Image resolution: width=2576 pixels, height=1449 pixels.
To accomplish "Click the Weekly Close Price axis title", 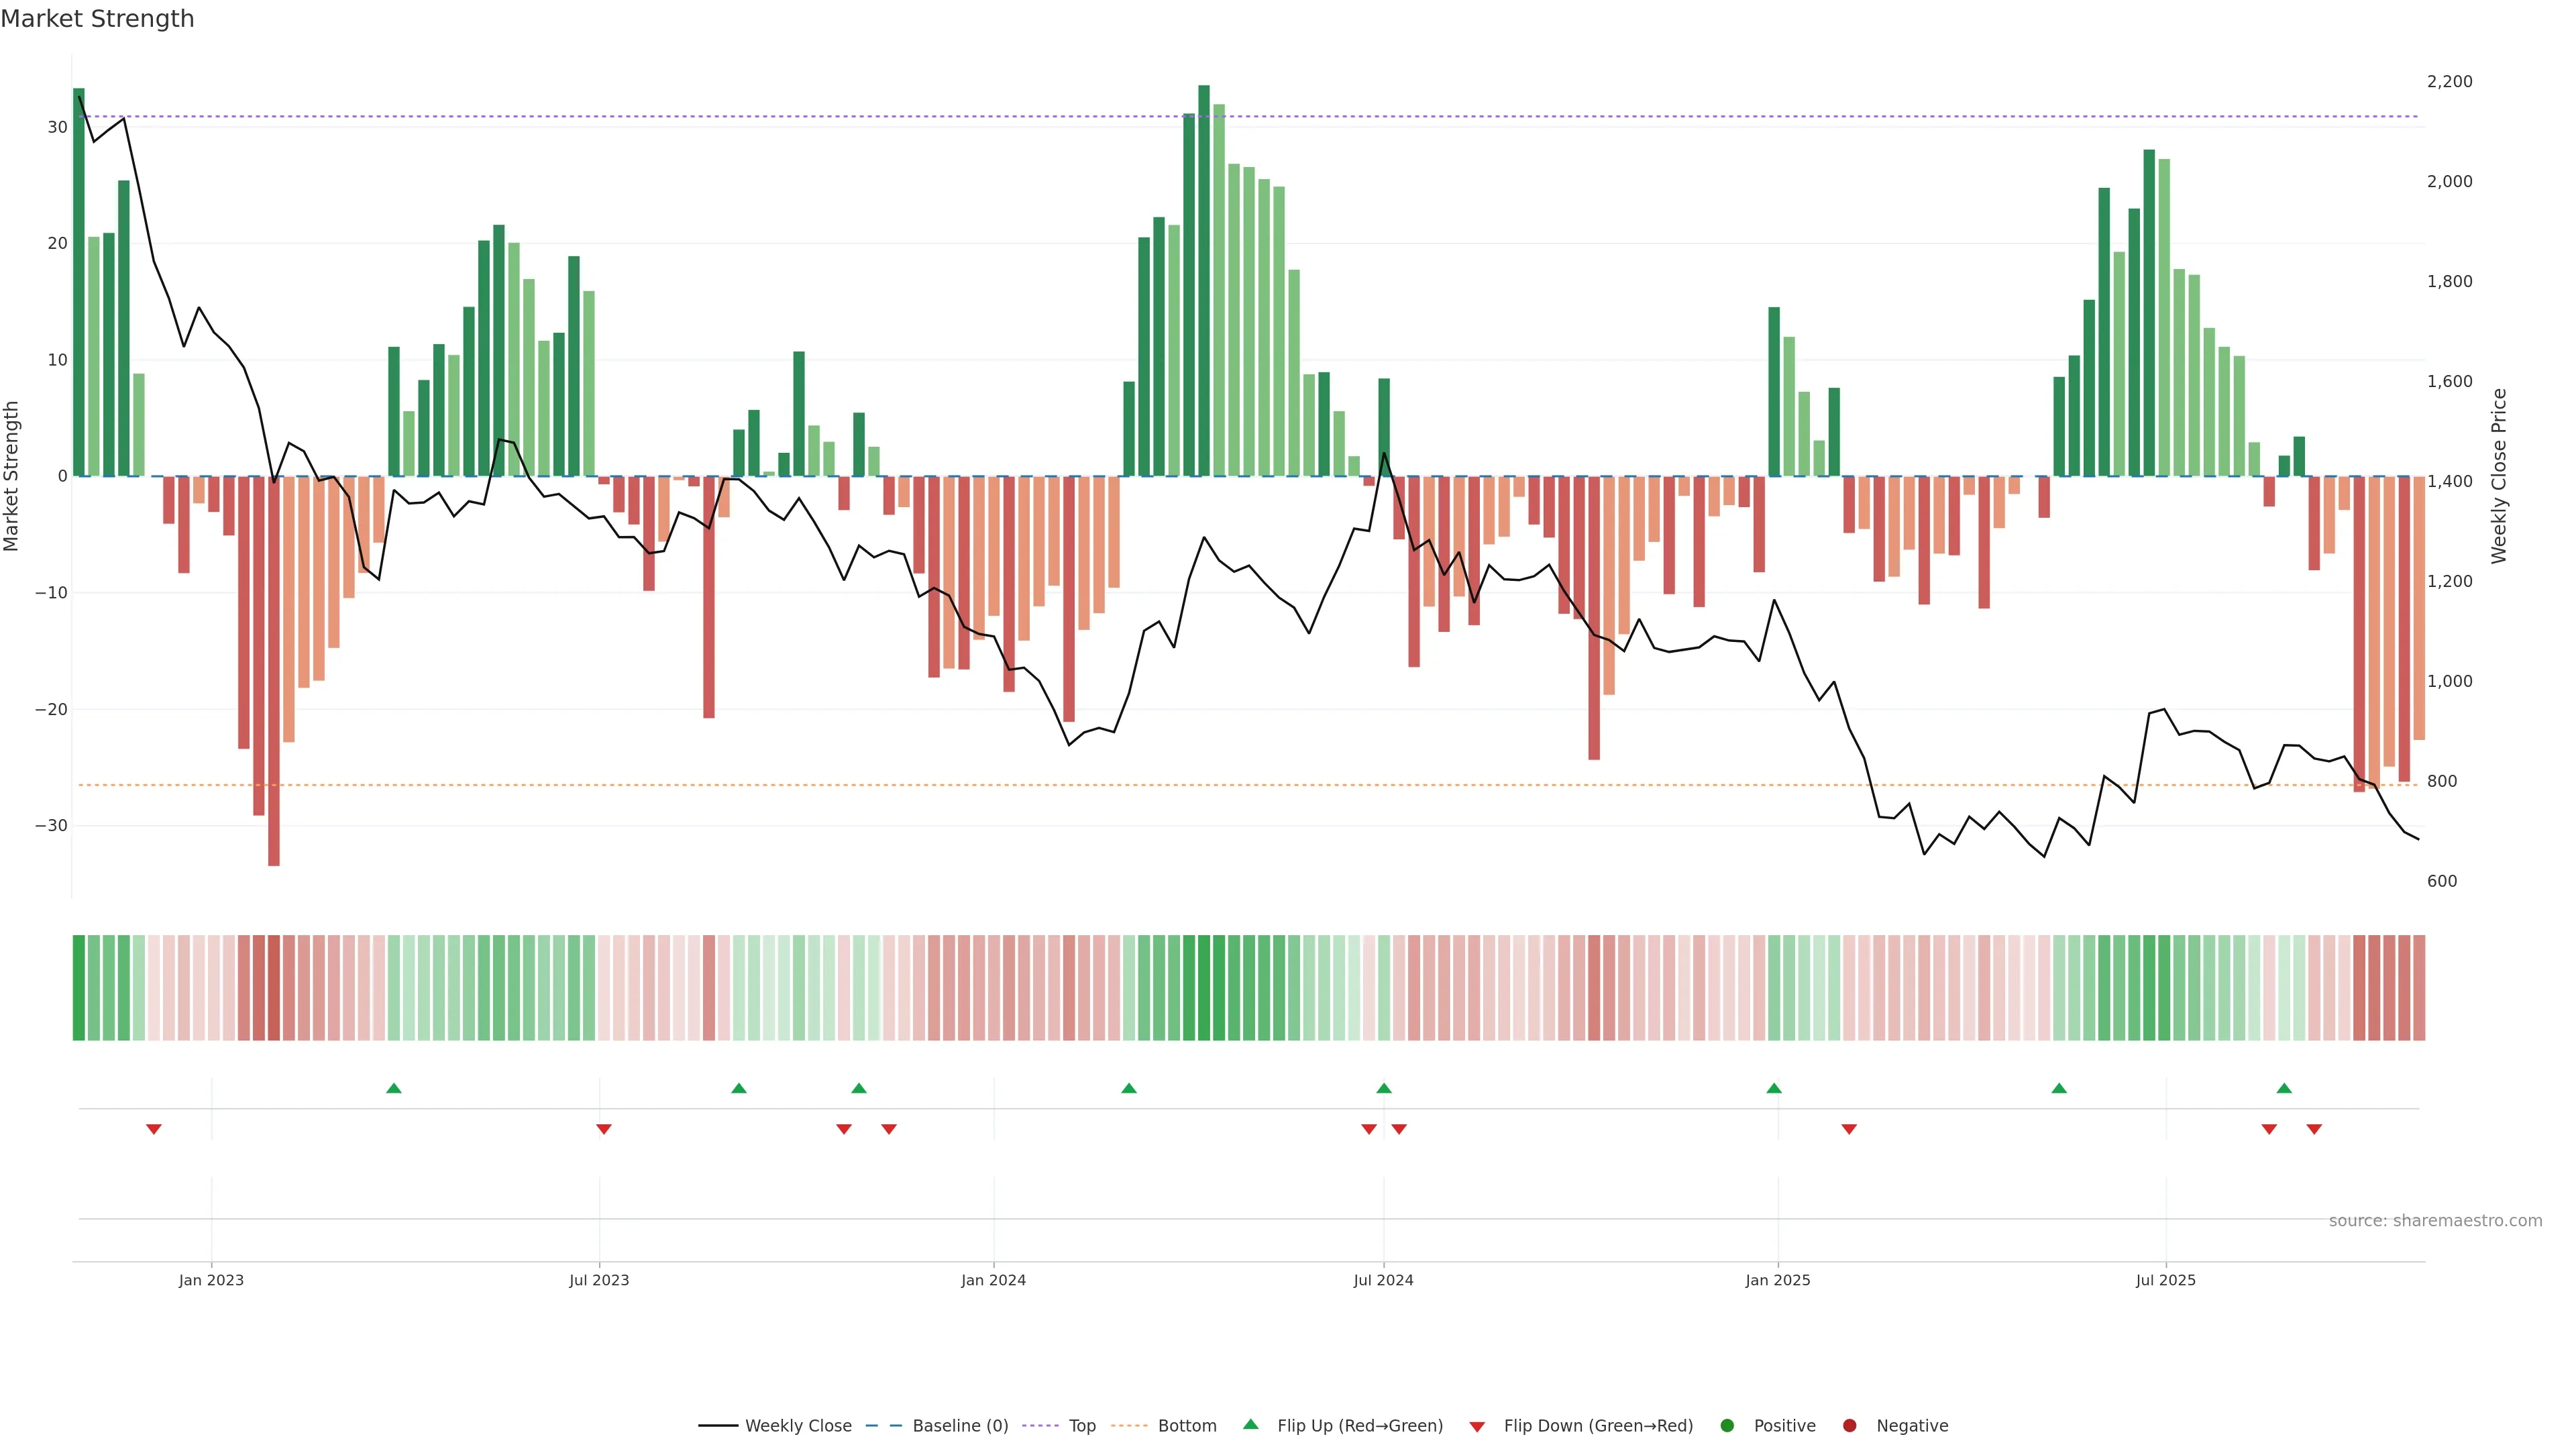I will pos(2499,476).
